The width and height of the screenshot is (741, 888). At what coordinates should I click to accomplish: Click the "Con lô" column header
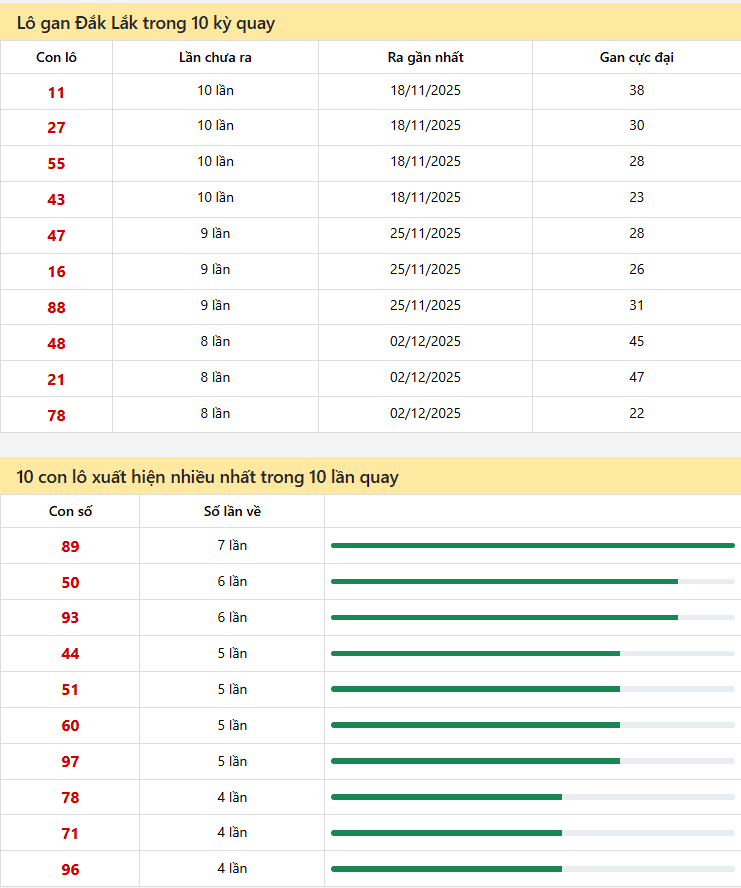click(x=56, y=57)
